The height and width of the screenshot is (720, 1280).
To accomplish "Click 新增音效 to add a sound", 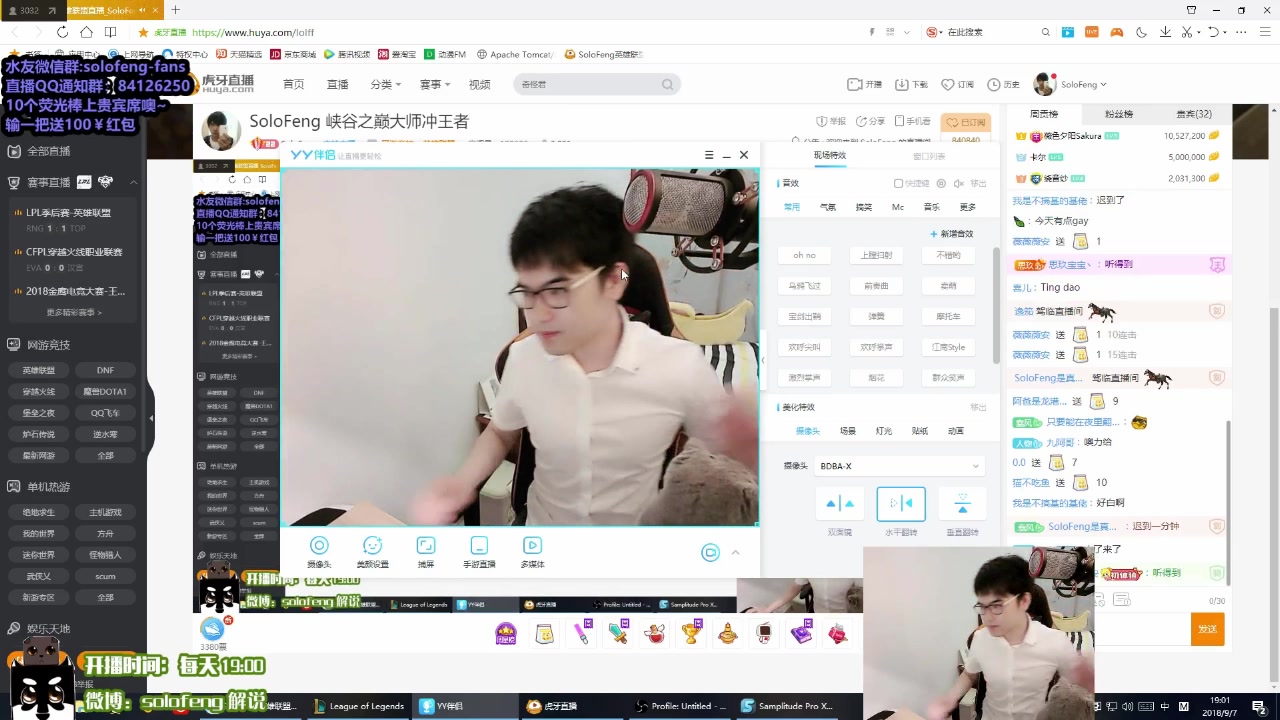I will pos(952,234).
